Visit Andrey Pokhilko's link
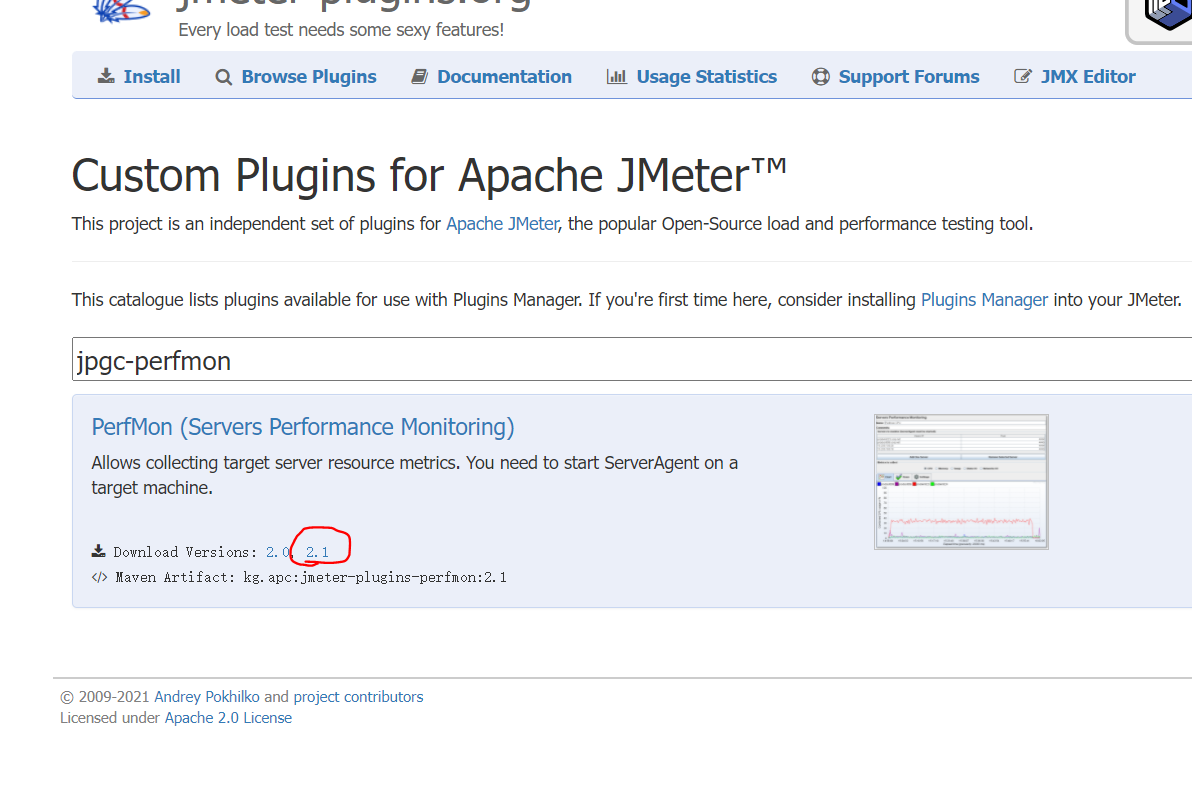Screen dimensions: 1192x801 (x=207, y=697)
